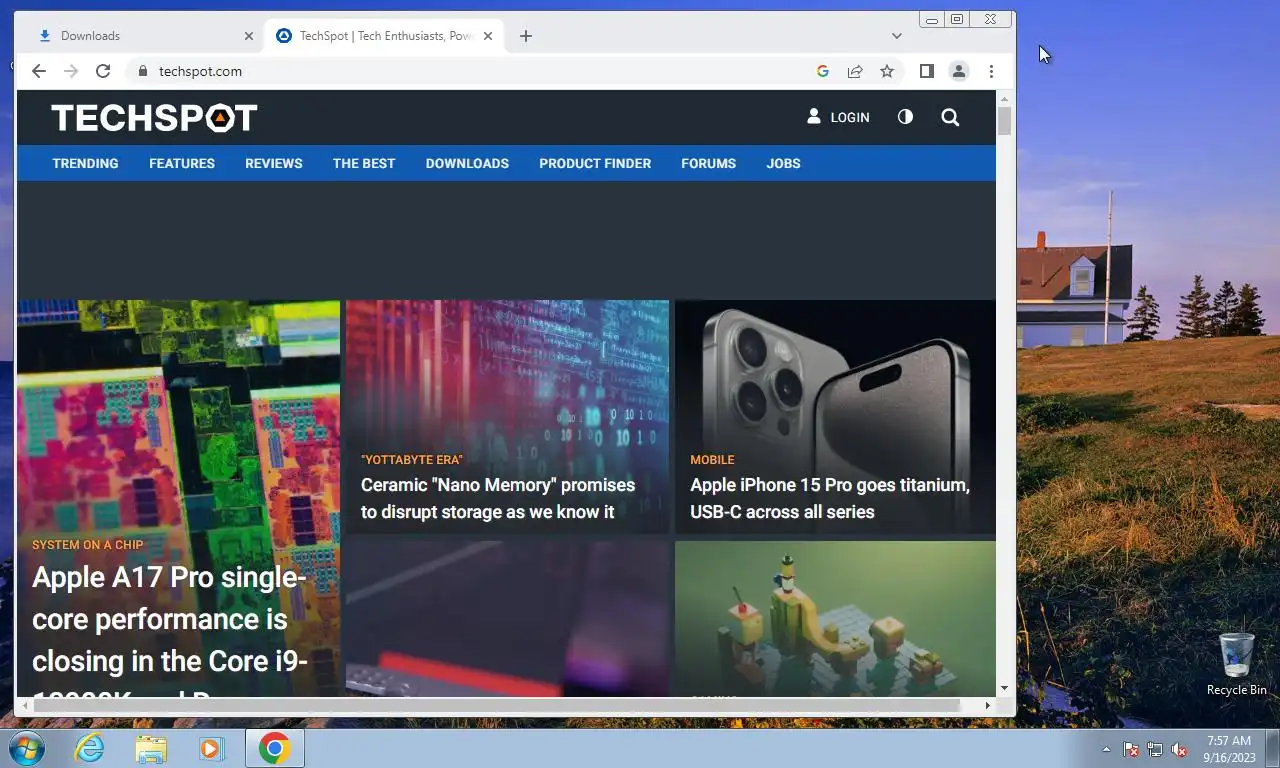Click the Action Center flag icon
Screen dimensions: 1280x768
coord(1131,749)
